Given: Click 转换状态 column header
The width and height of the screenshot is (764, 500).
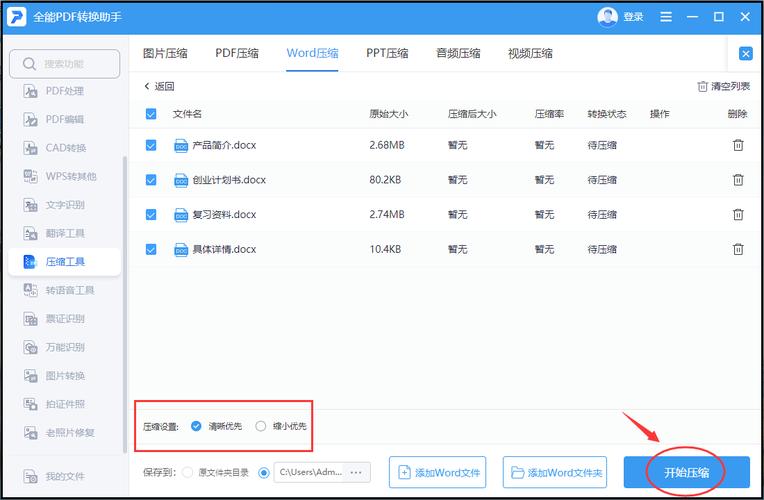Looking at the screenshot, I should 607,114.
